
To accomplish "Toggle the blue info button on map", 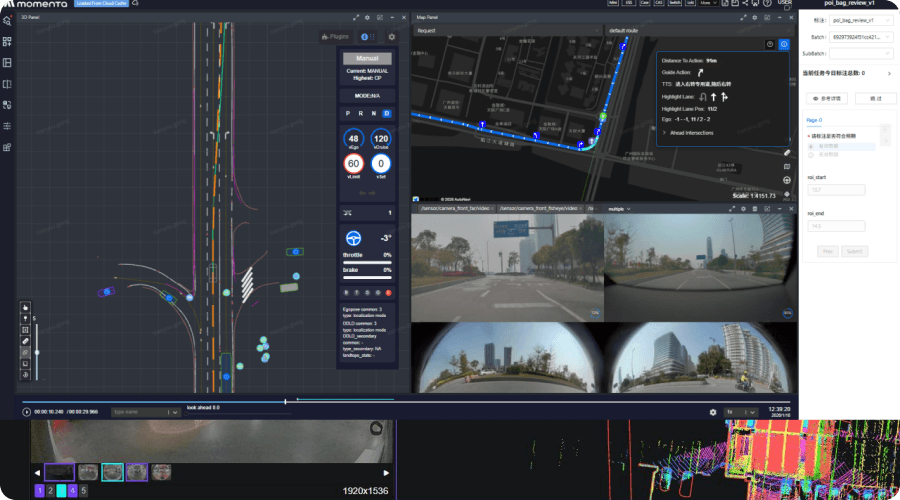I will pyautogui.click(x=783, y=44).
